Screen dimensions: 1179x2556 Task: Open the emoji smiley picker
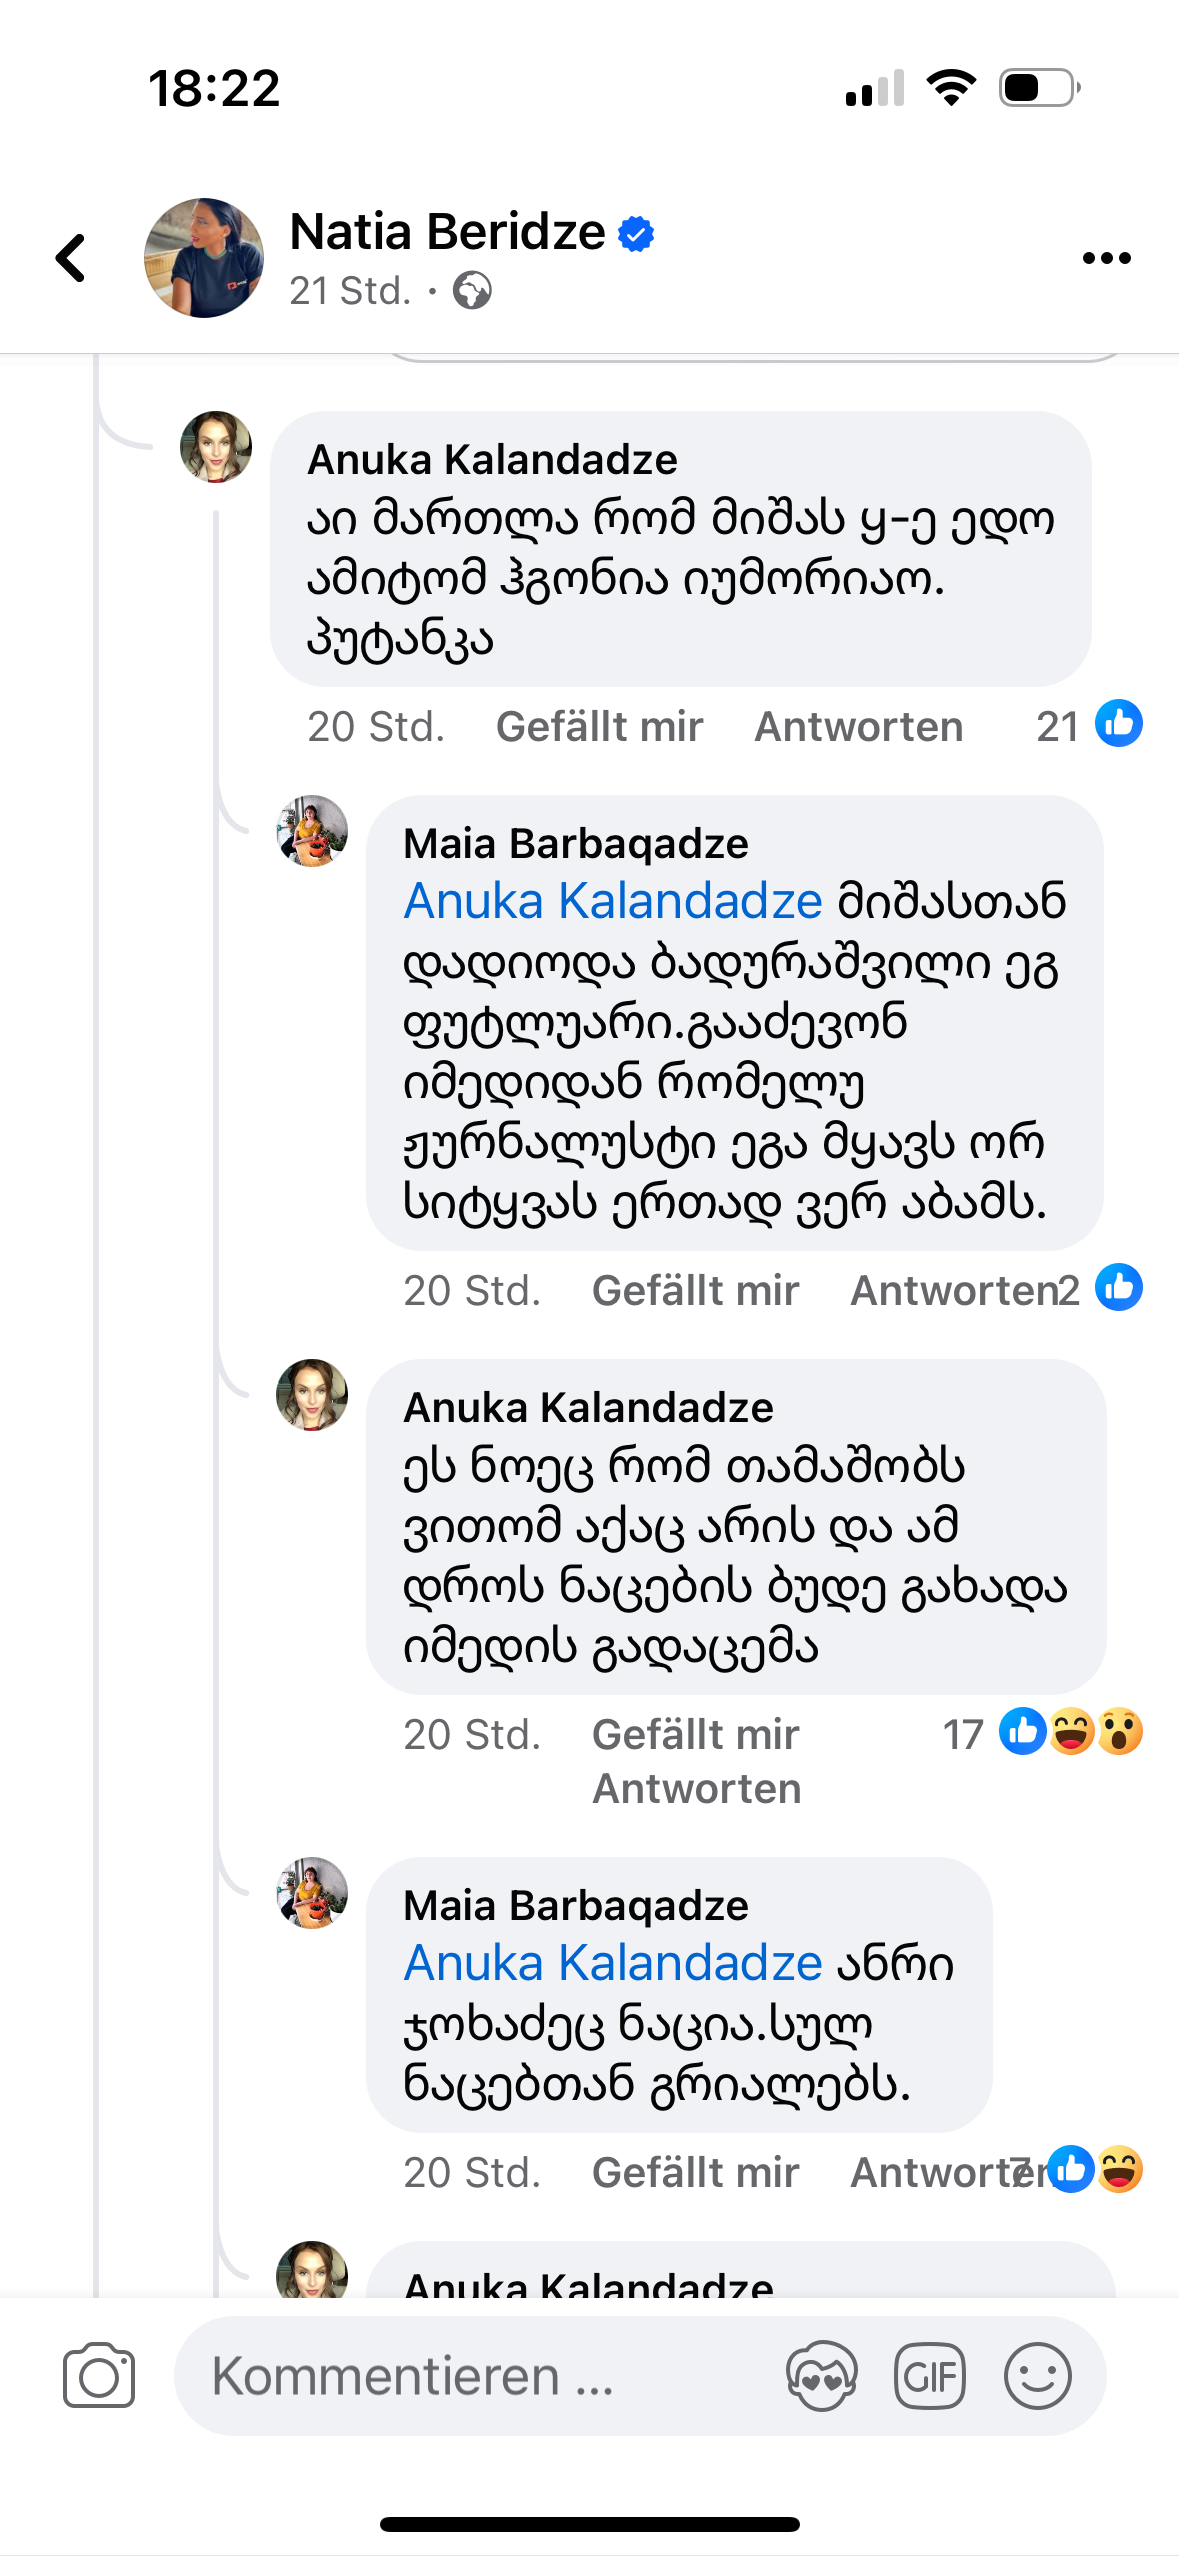(1037, 2375)
